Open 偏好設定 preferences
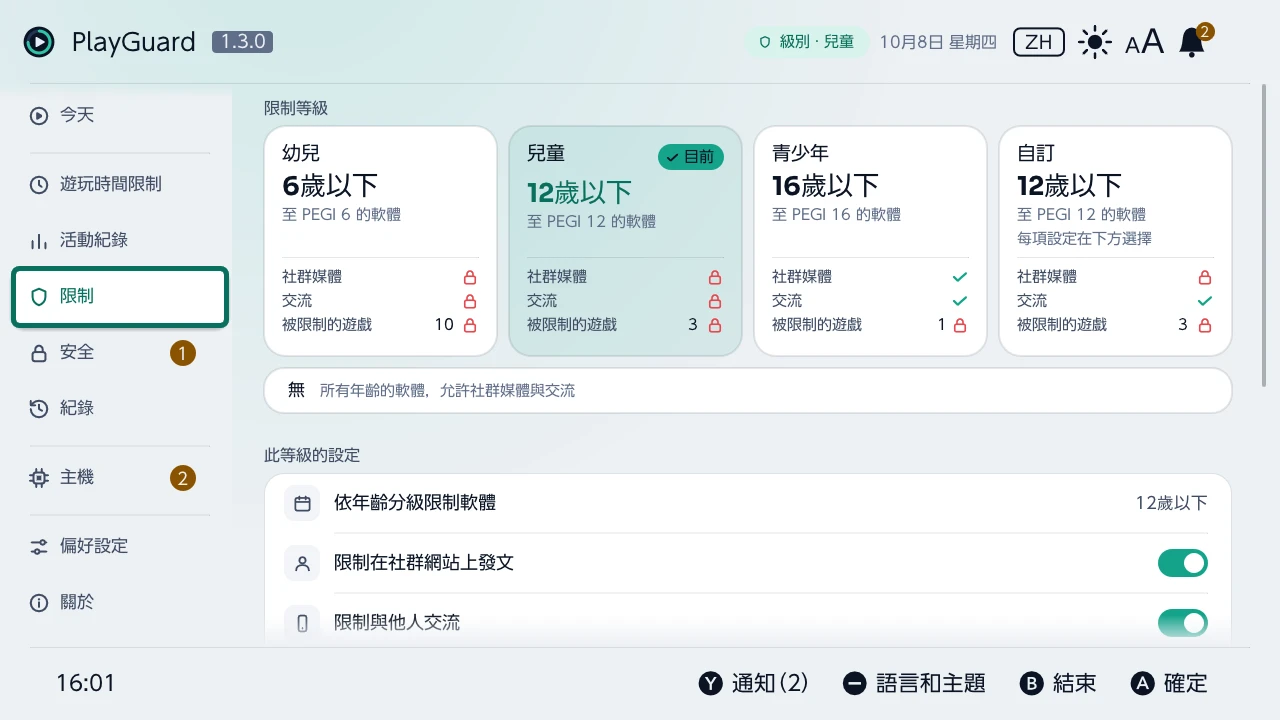This screenshot has height=720, width=1280. tap(120, 546)
